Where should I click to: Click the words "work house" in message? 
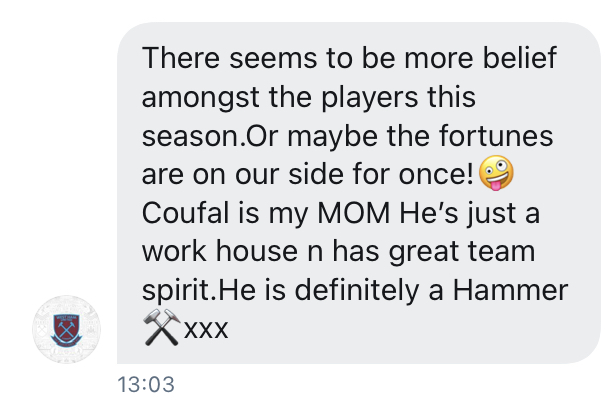pos(220,251)
